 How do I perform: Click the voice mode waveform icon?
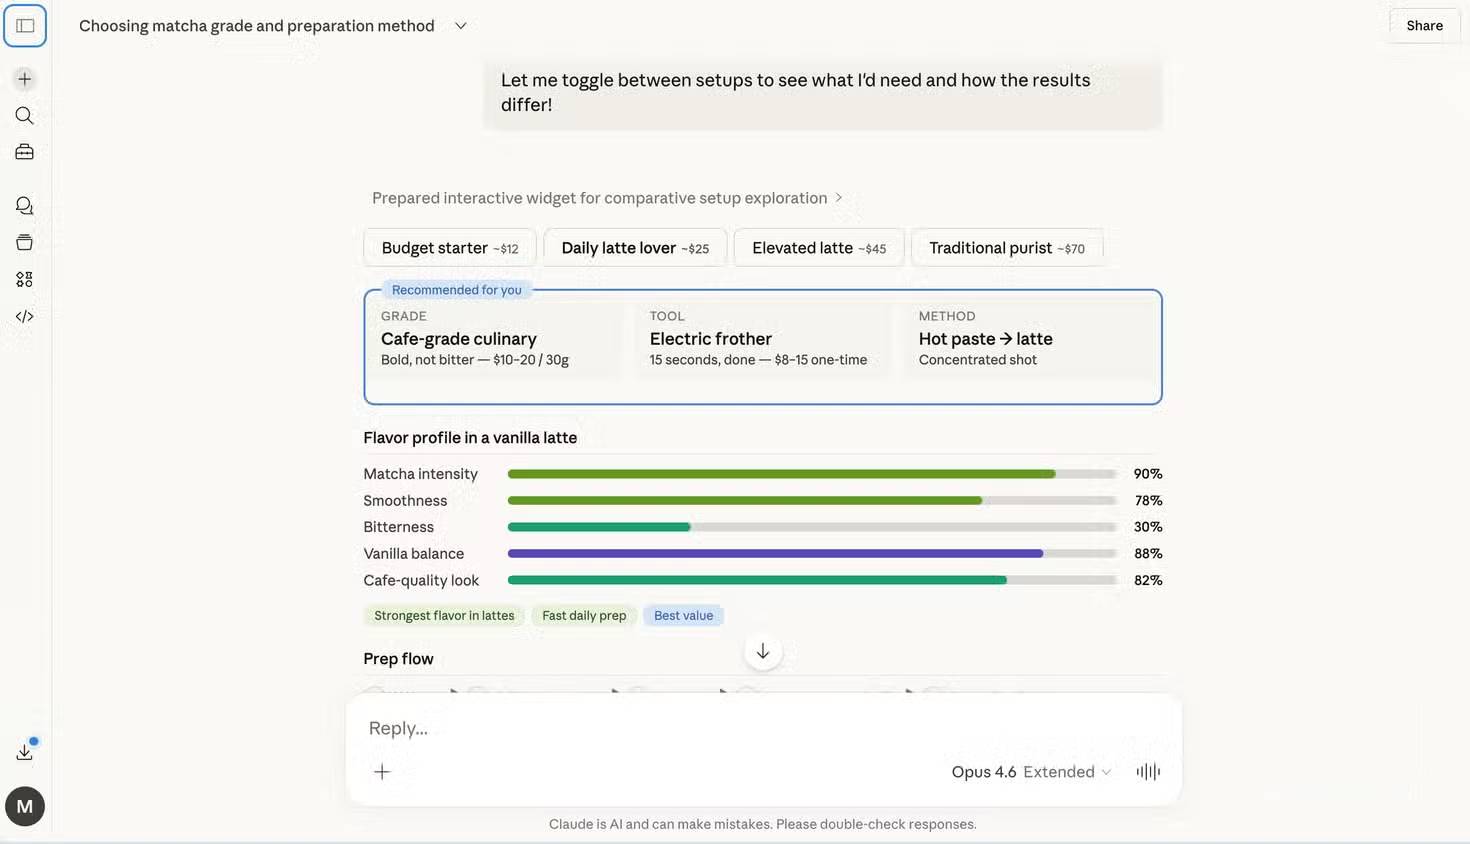click(x=1148, y=771)
